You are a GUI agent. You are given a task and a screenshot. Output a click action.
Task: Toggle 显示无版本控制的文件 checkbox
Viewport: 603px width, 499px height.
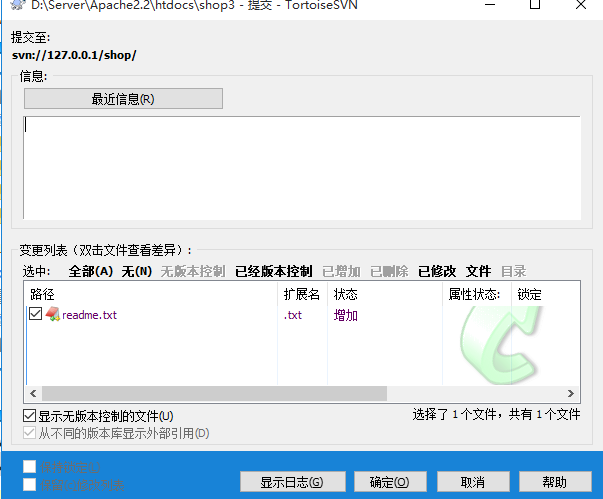tap(30, 416)
